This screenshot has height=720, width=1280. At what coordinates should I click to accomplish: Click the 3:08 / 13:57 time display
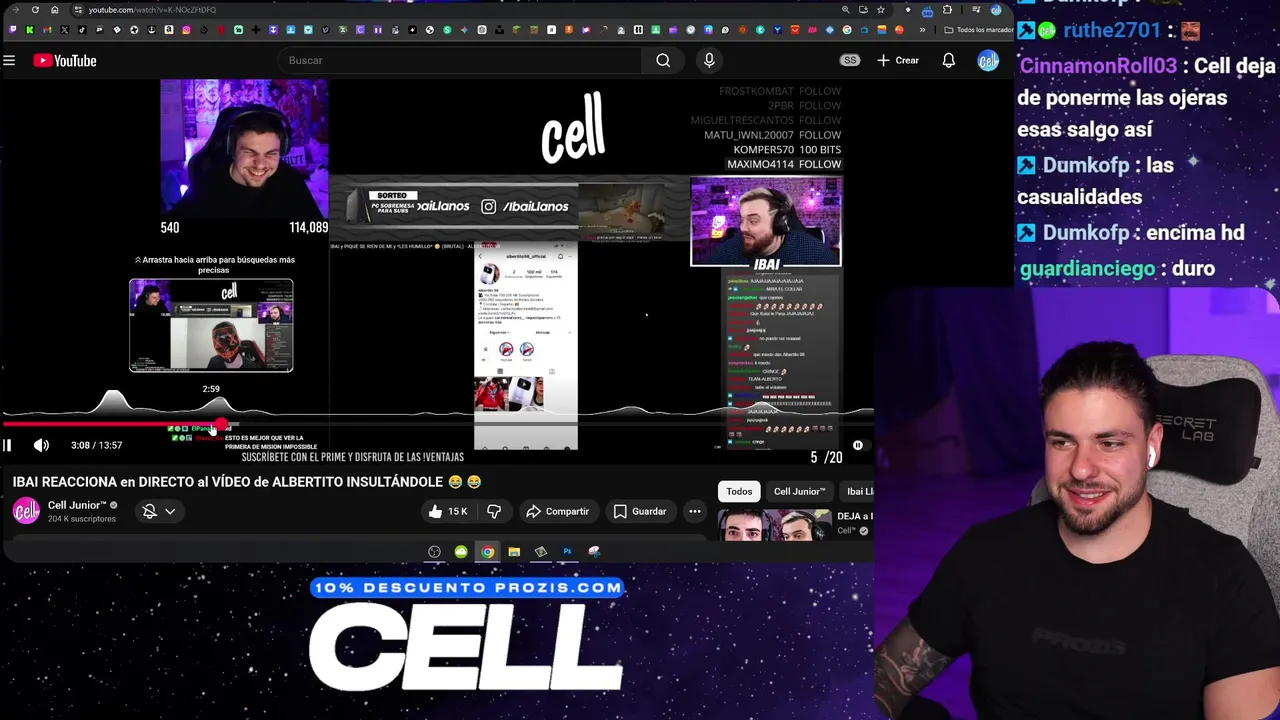[97, 445]
